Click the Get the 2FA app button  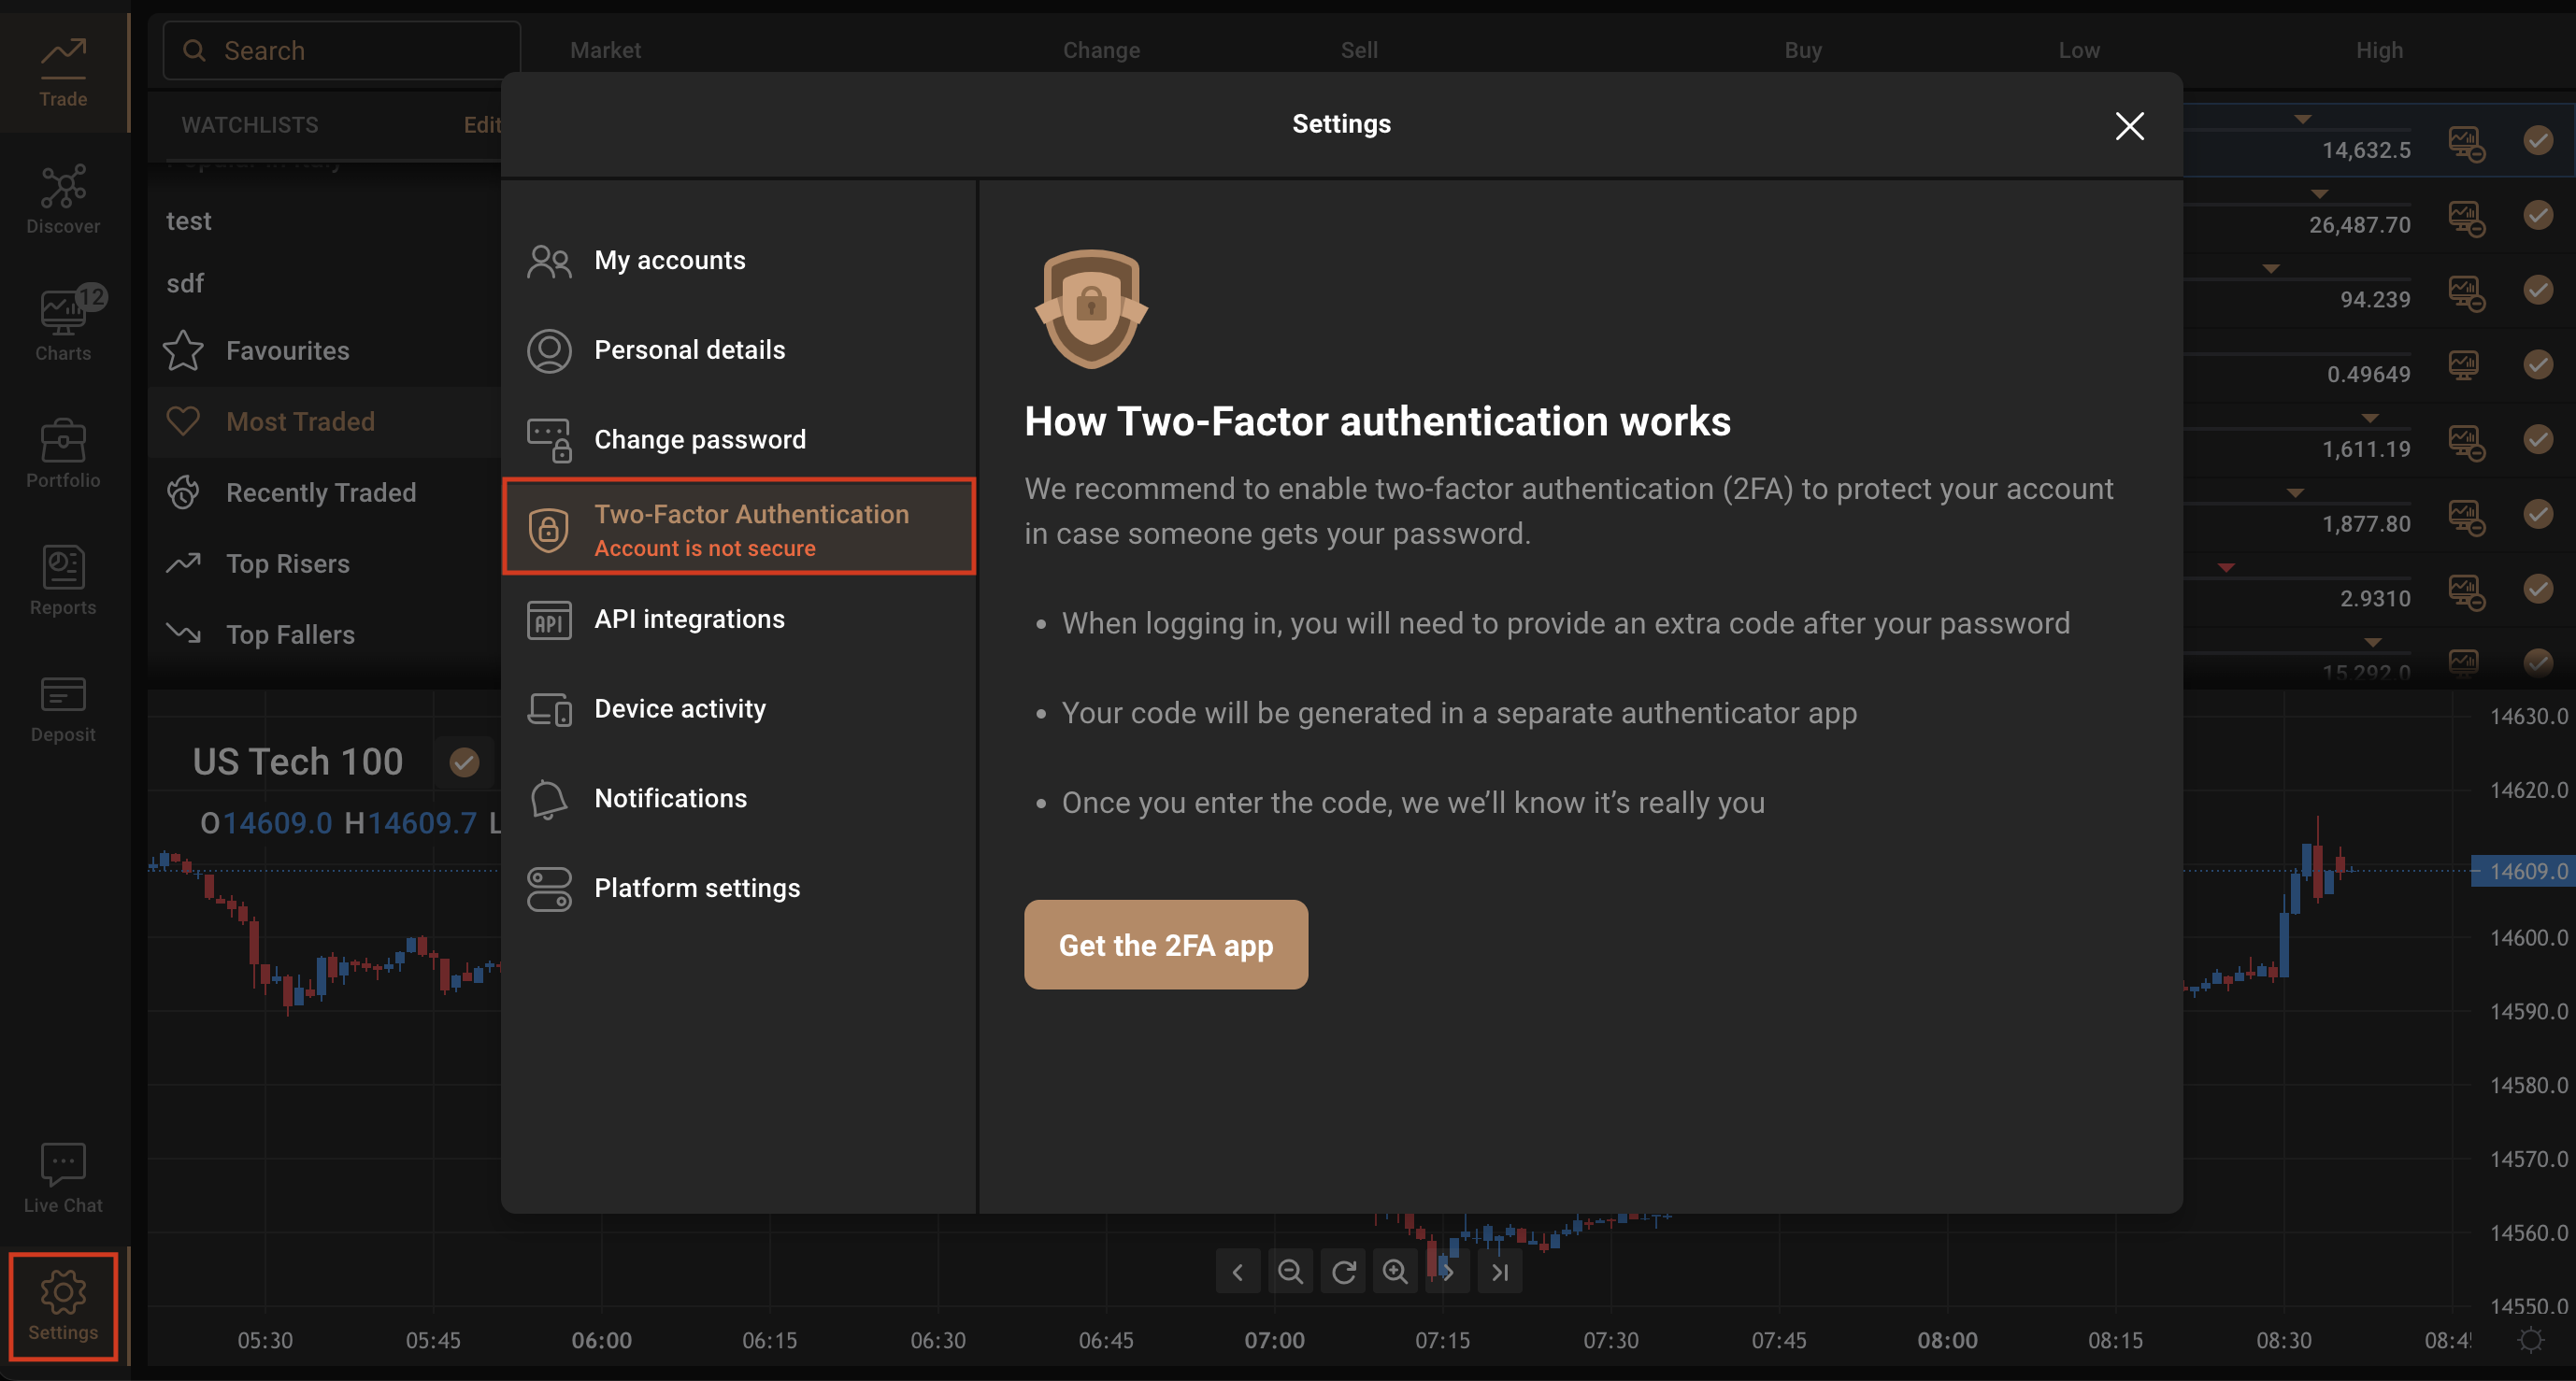(1165, 944)
